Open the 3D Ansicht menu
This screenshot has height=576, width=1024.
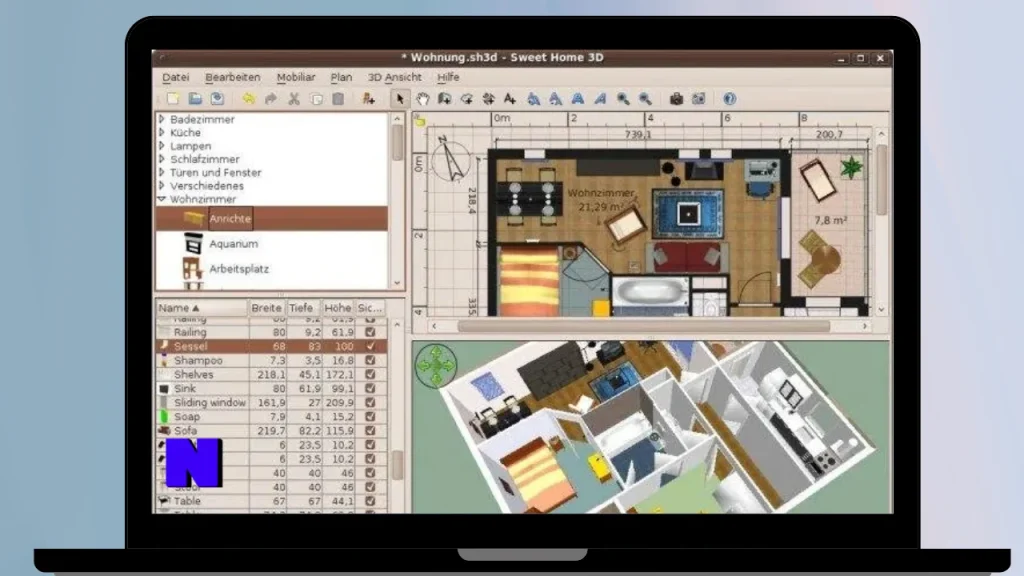(394, 77)
